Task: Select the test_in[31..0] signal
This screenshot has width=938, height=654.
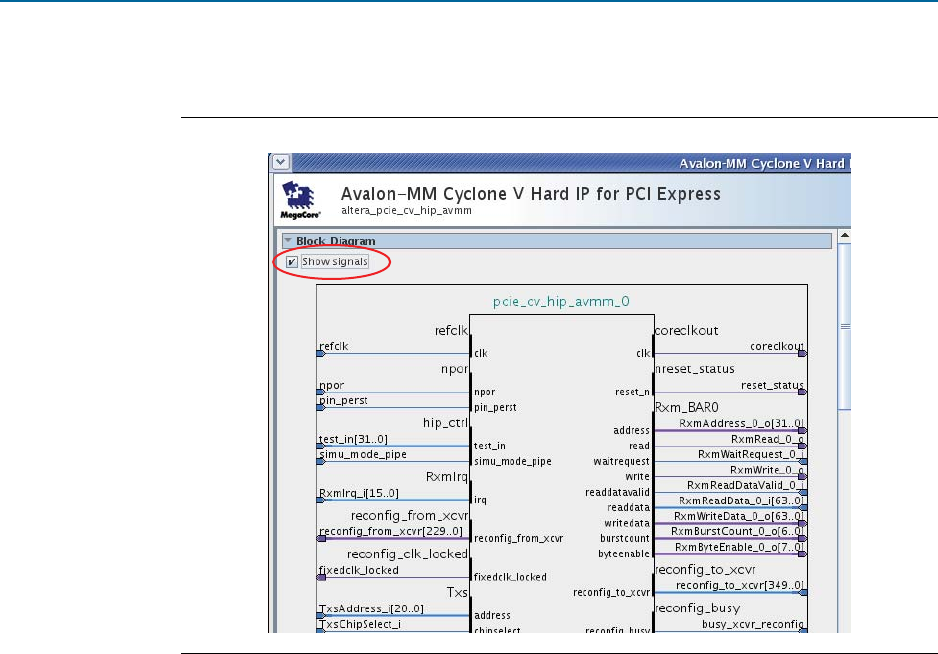Action: (x=353, y=439)
